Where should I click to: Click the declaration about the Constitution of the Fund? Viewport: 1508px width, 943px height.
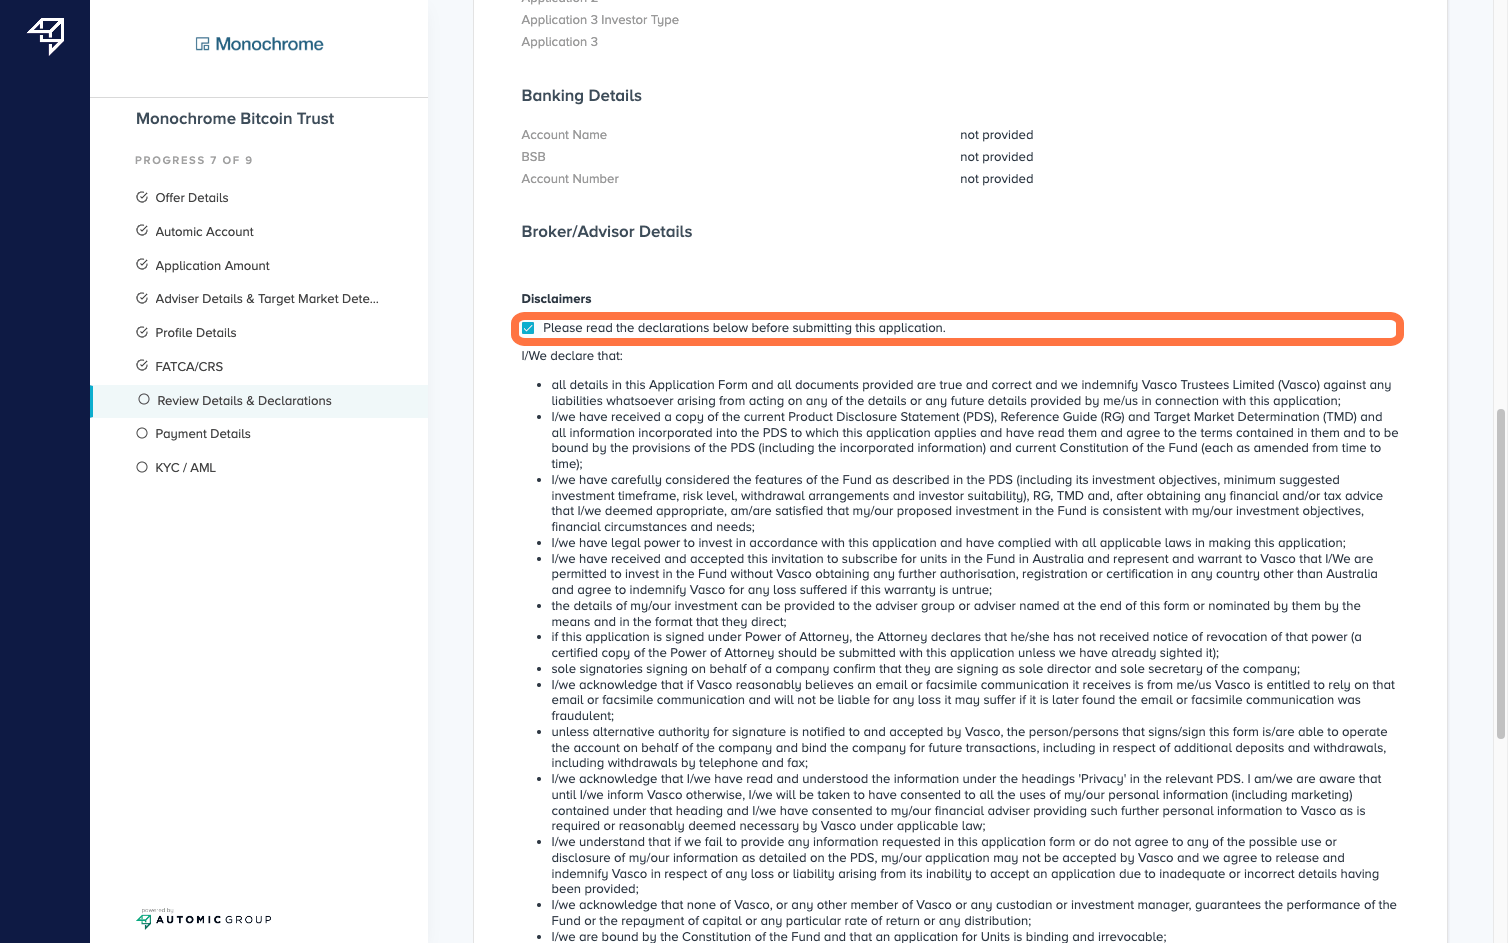click(858, 937)
